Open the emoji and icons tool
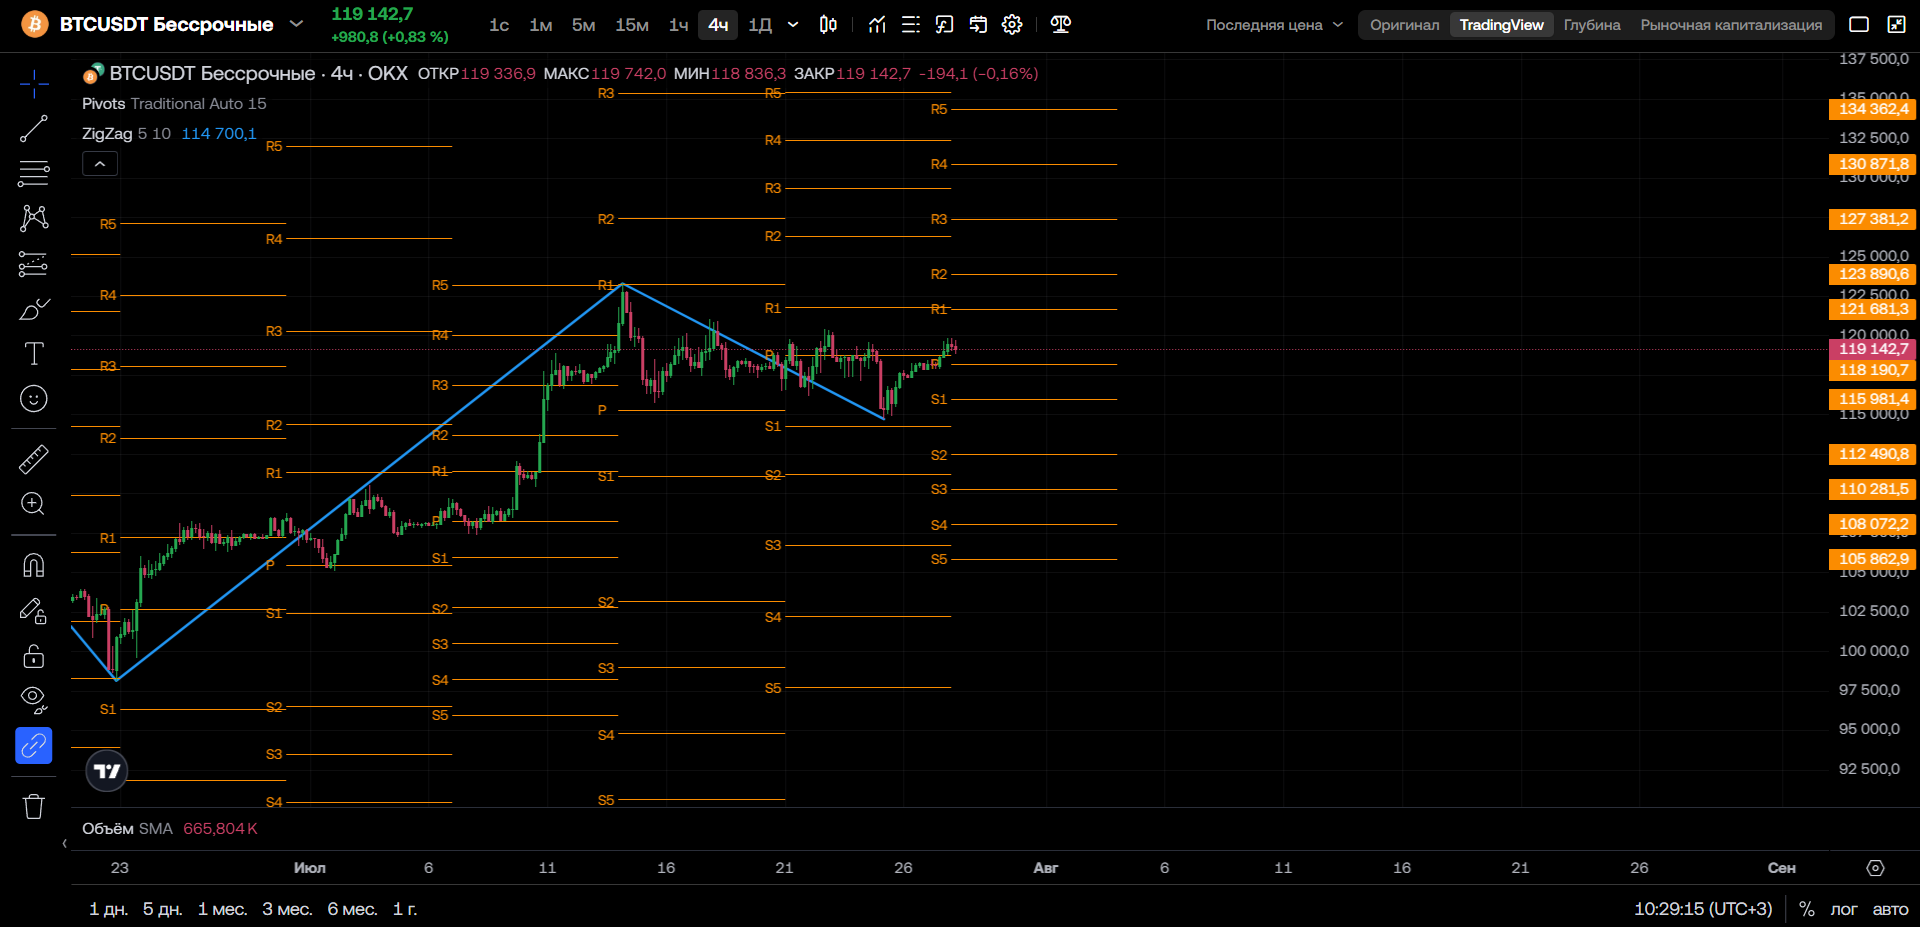This screenshot has width=1920, height=927. coord(34,399)
